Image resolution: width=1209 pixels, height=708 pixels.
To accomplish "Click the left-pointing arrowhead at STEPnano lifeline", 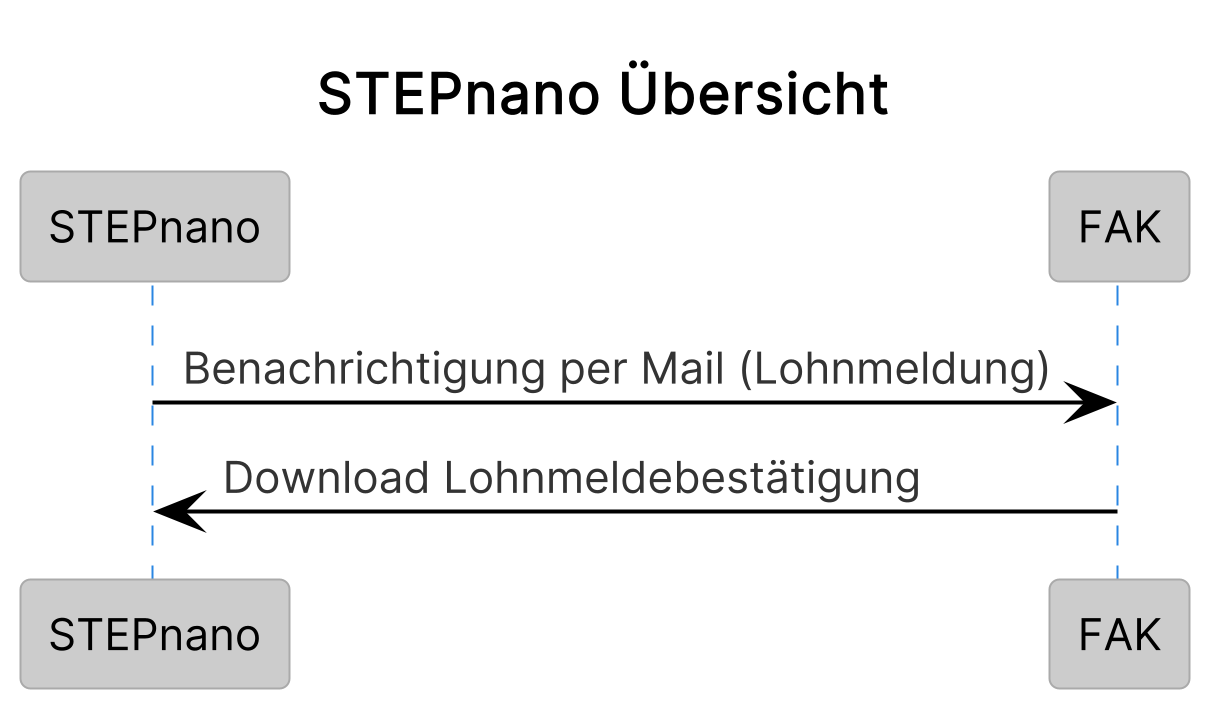I will tap(176, 511).
